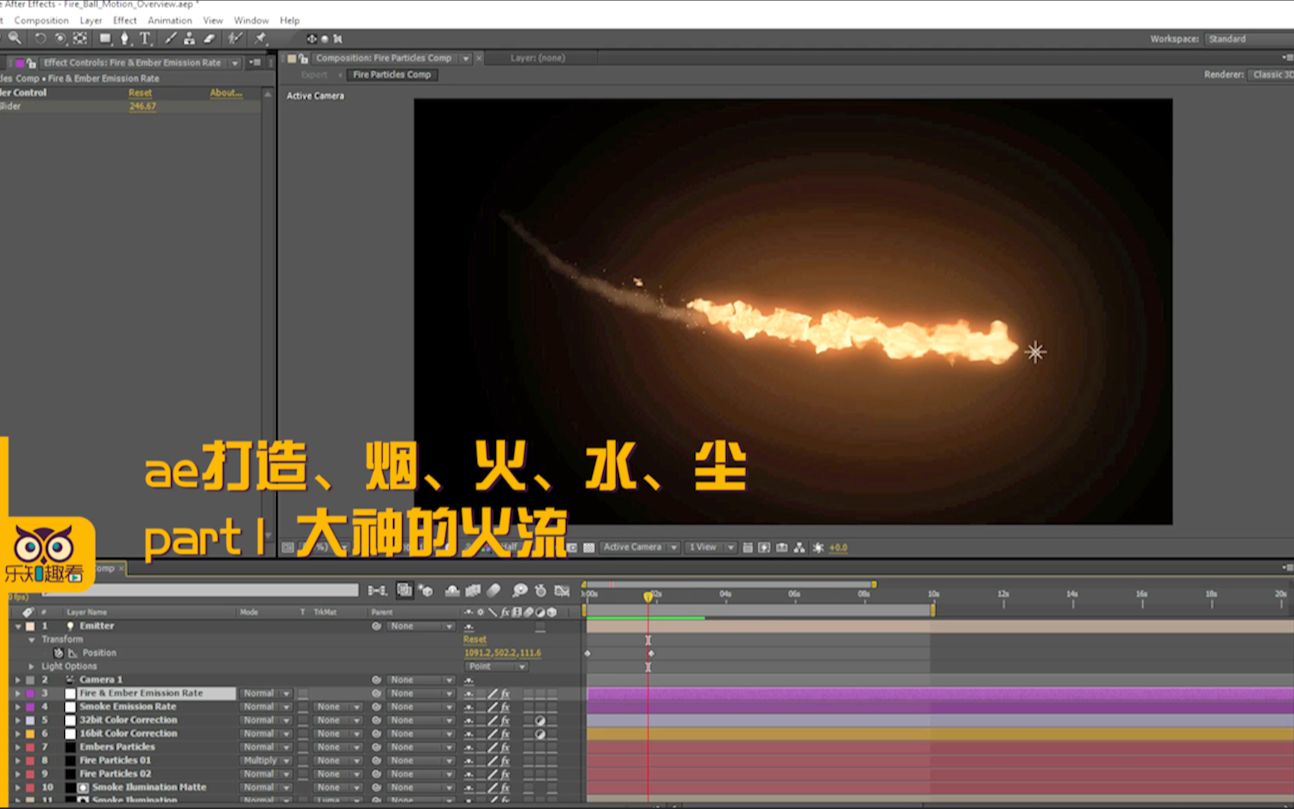
Task: Select the Rotation tool
Action: [x=41, y=39]
